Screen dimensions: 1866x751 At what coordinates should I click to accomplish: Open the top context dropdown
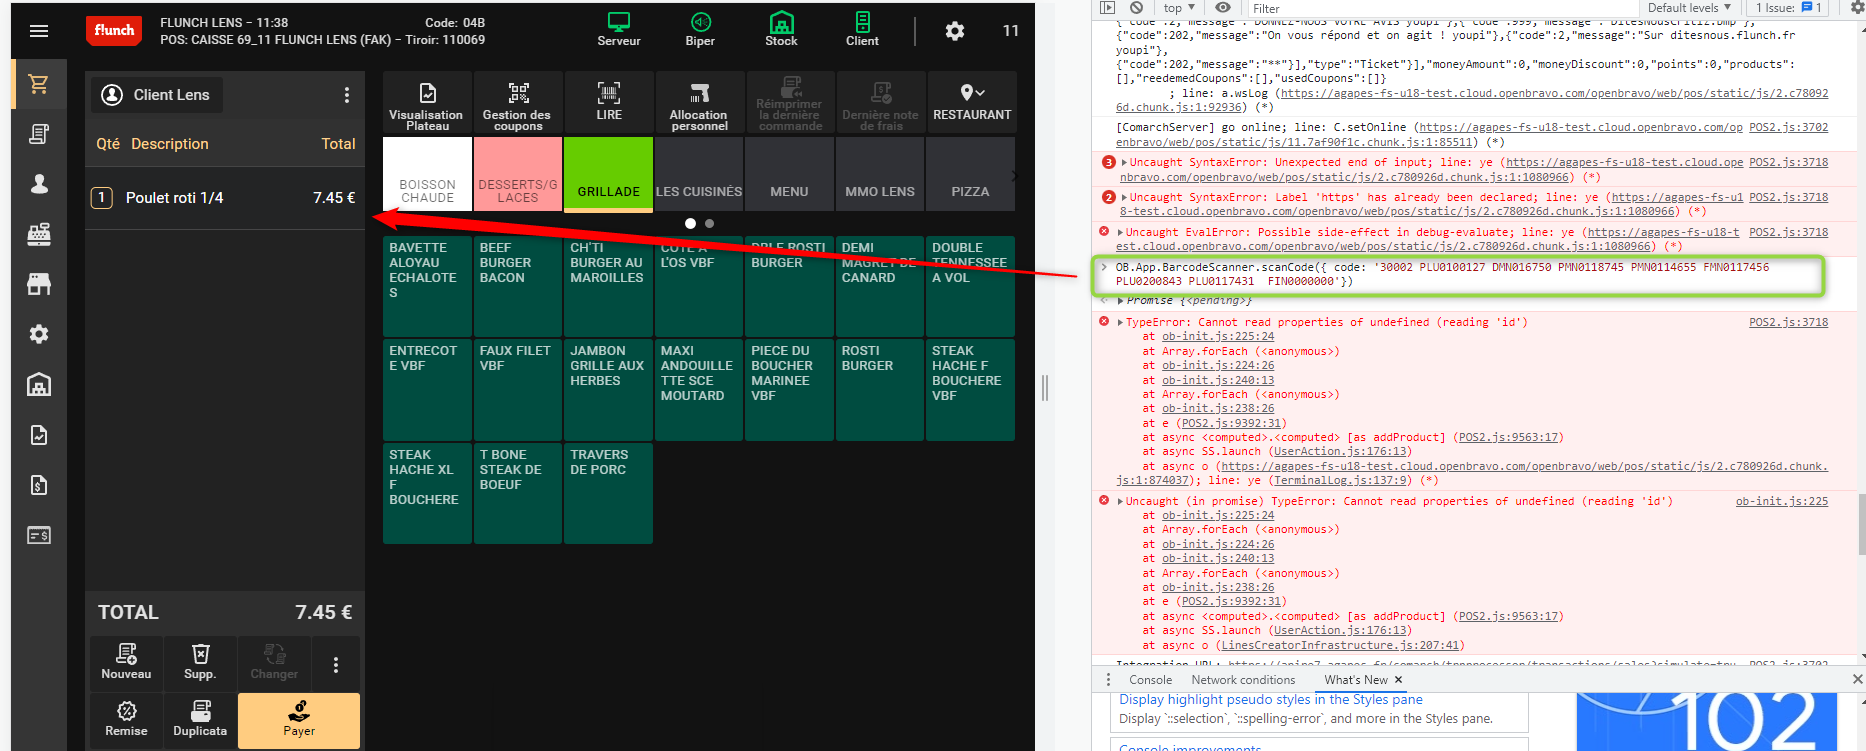[x=1179, y=8]
